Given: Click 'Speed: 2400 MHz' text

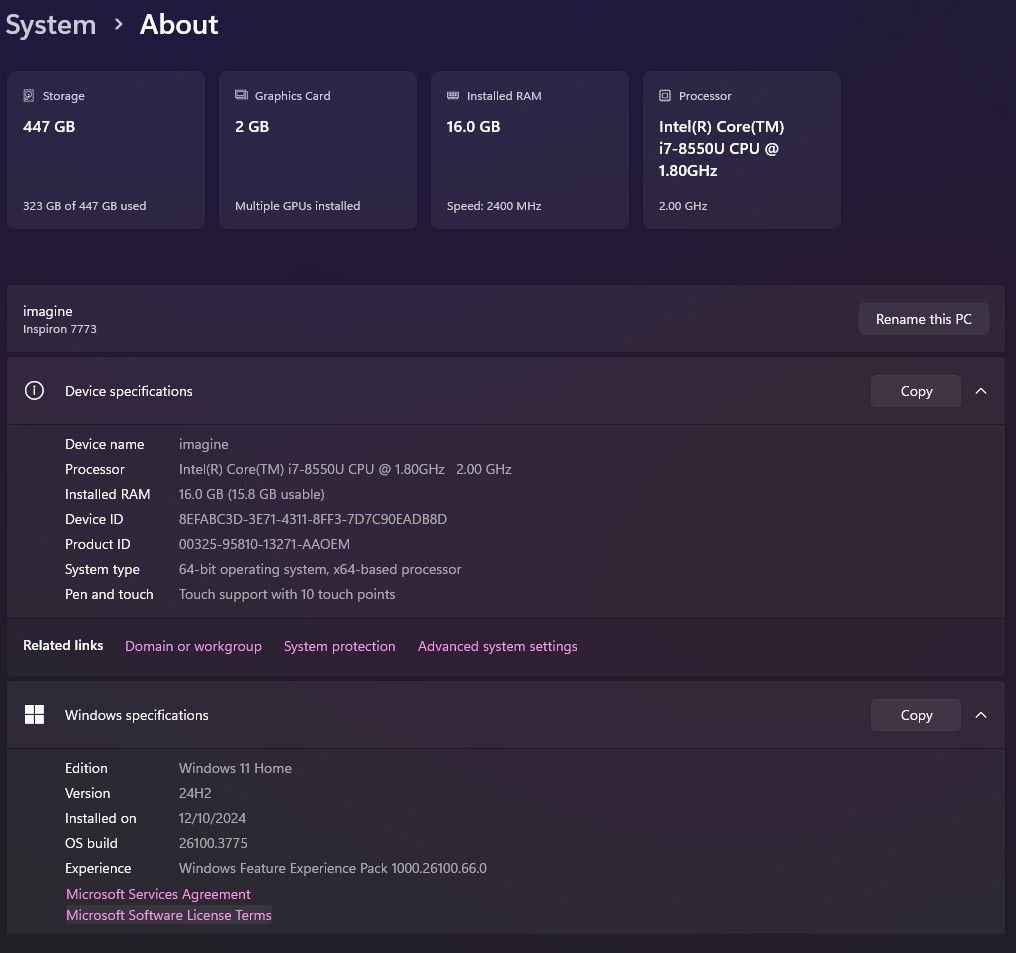Looking at the screenshot, I should tap(494, 206).
